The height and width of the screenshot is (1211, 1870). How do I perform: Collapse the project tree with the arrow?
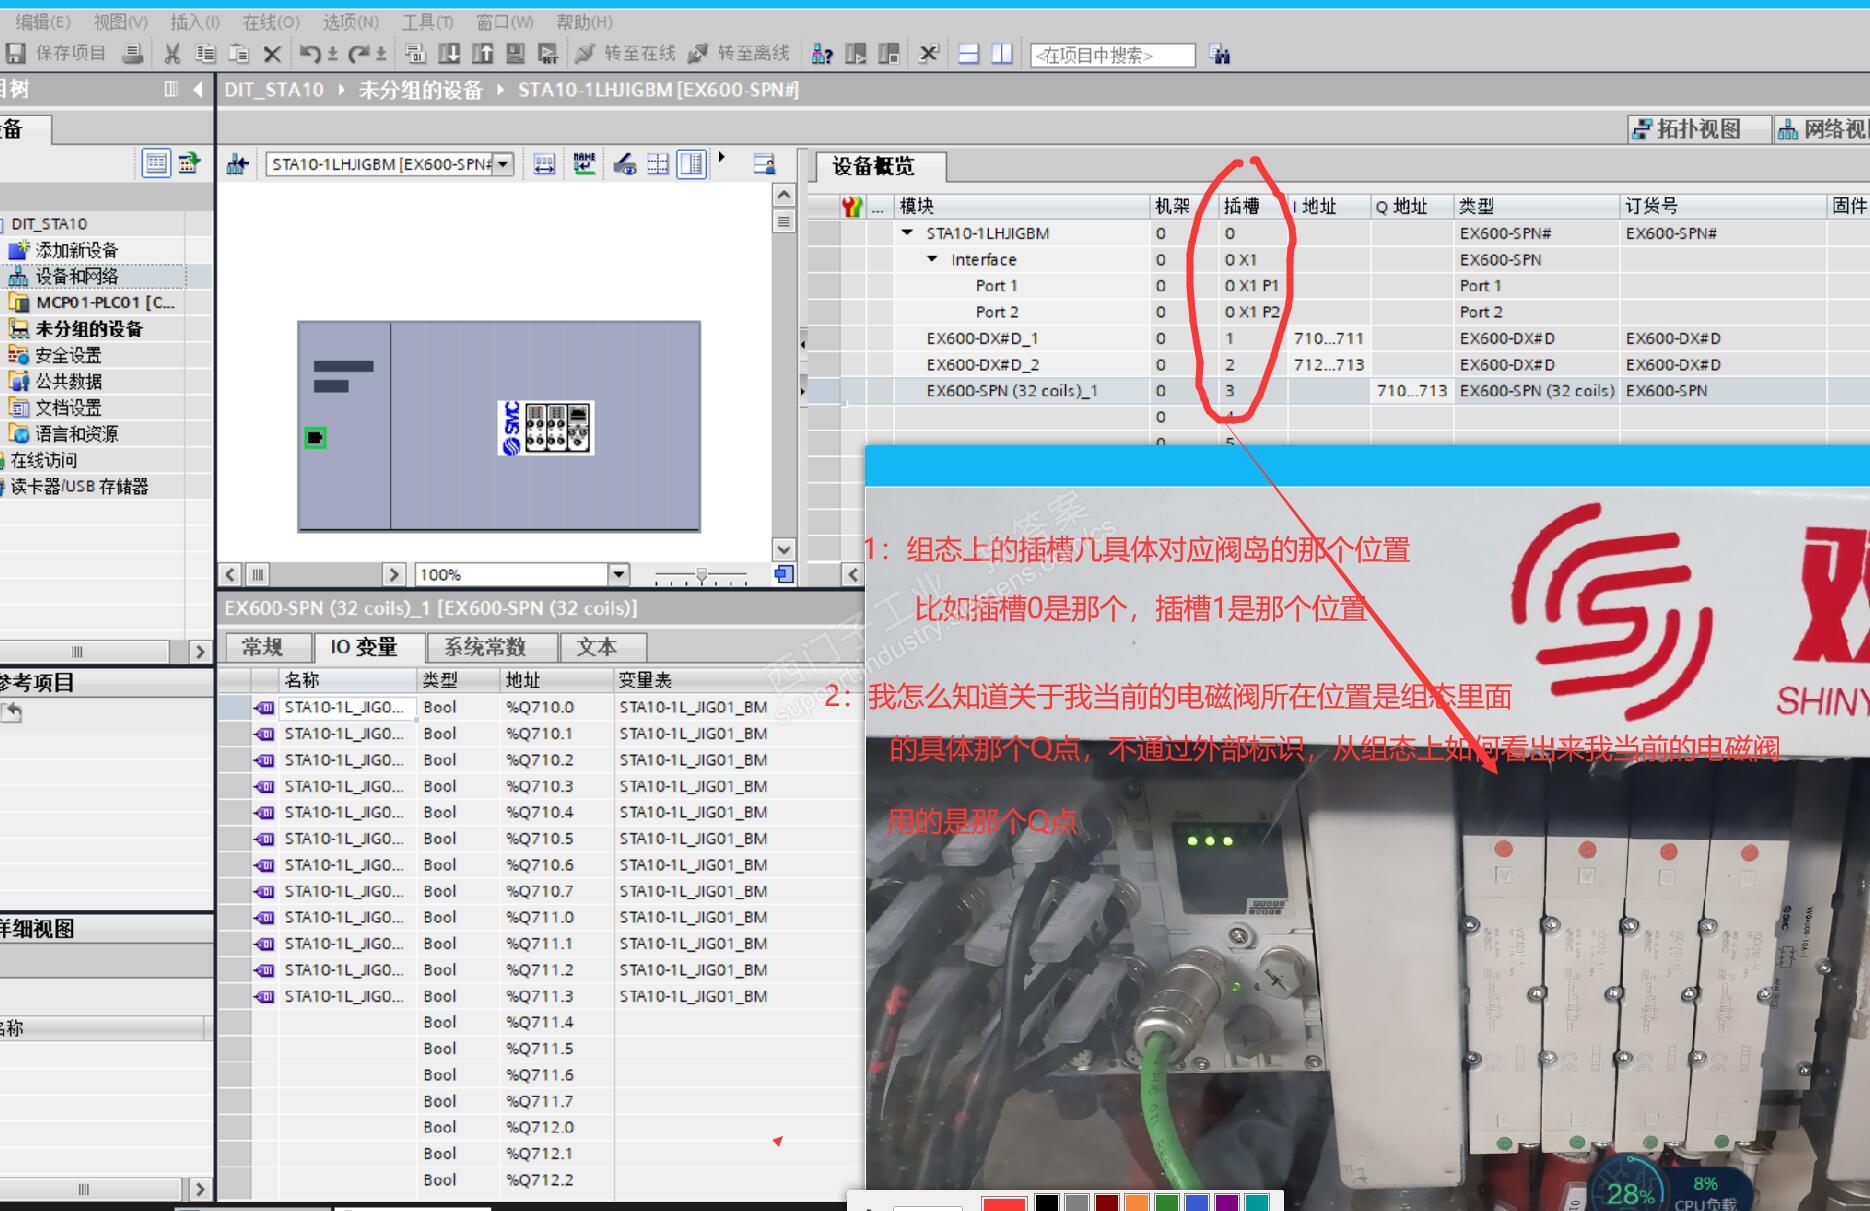[x=198, y=89]
